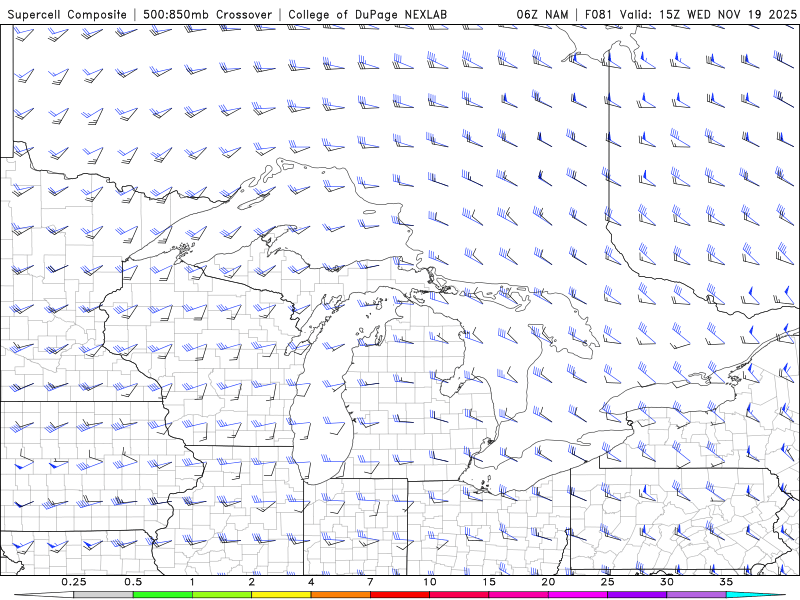Click the gray color bar segment
This screenshot has width=800, height=600.
point(103,595)
